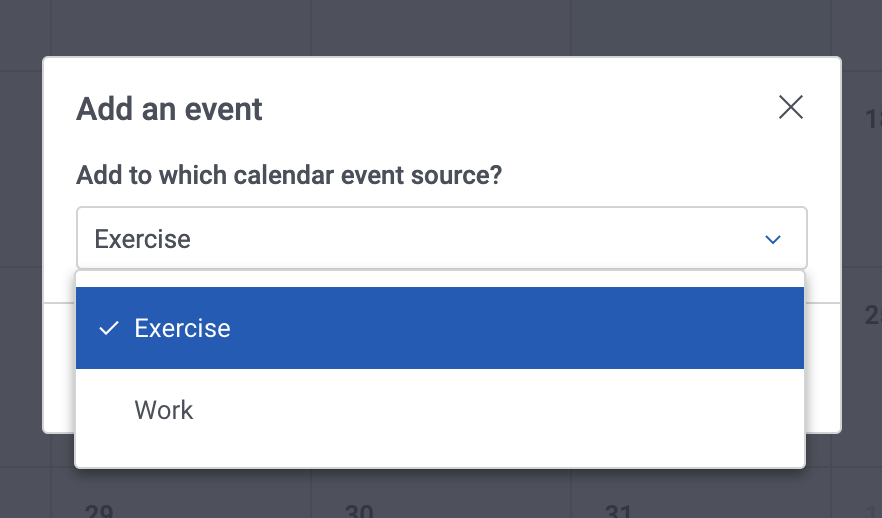Viewport: 882px width, 518px height.
Task: Click the dimmed backdrop above the dialog
Action: (440, 28)
